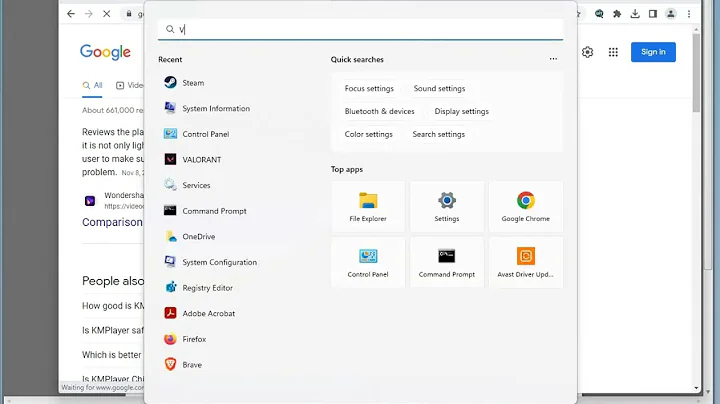Click the Windows search input field
Screen dimensions: 720x404
pos(360,29)
